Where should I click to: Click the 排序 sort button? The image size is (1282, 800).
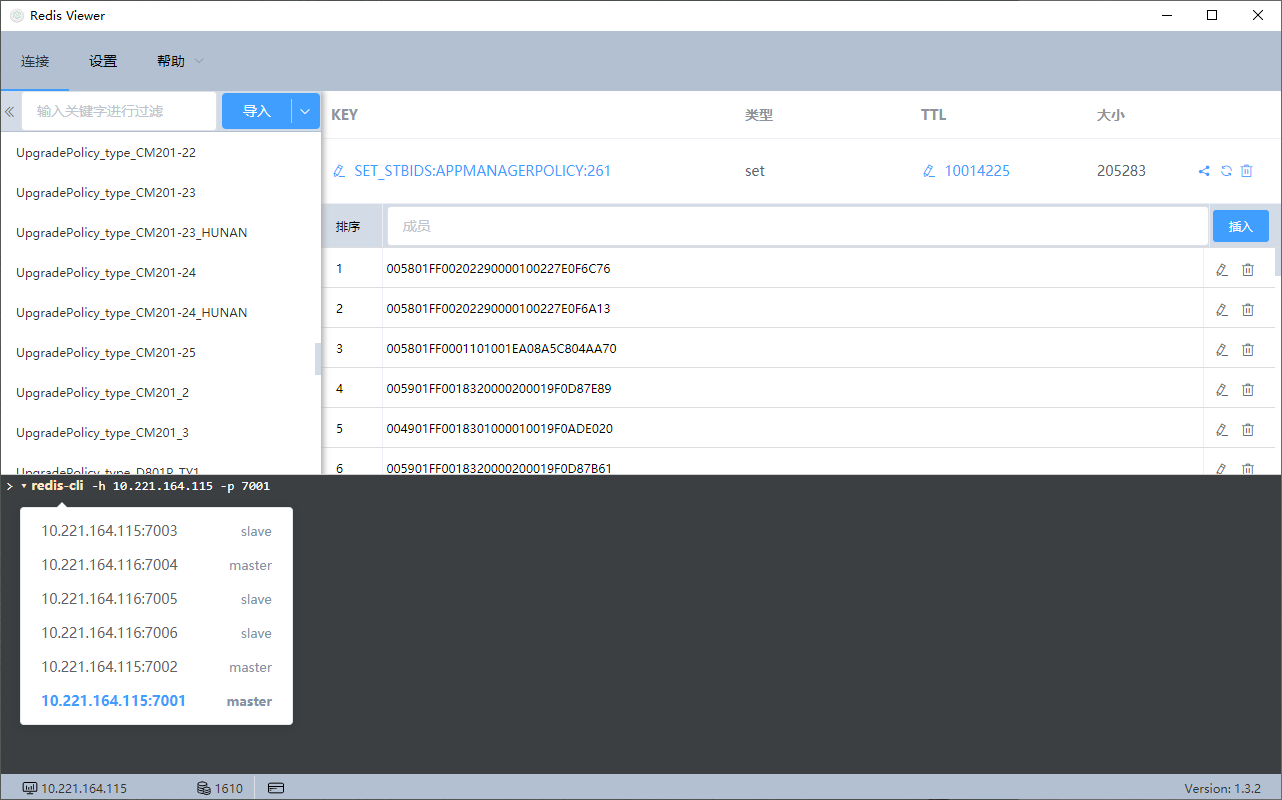[x=348, y=227]
